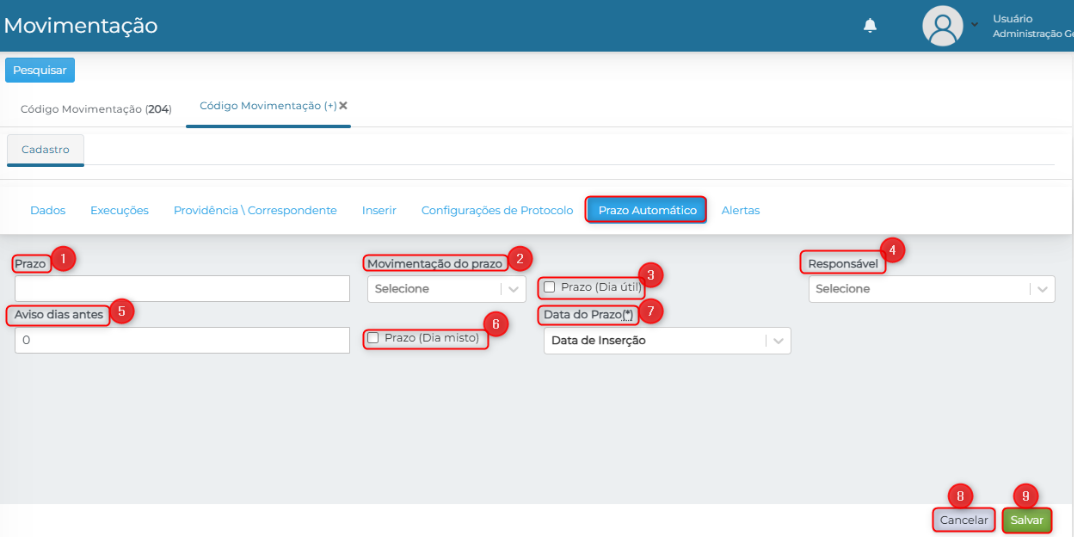Select the Prazo Automático tab
Image resolution: width=1074 pixels, height=537 pixels.
647,210
